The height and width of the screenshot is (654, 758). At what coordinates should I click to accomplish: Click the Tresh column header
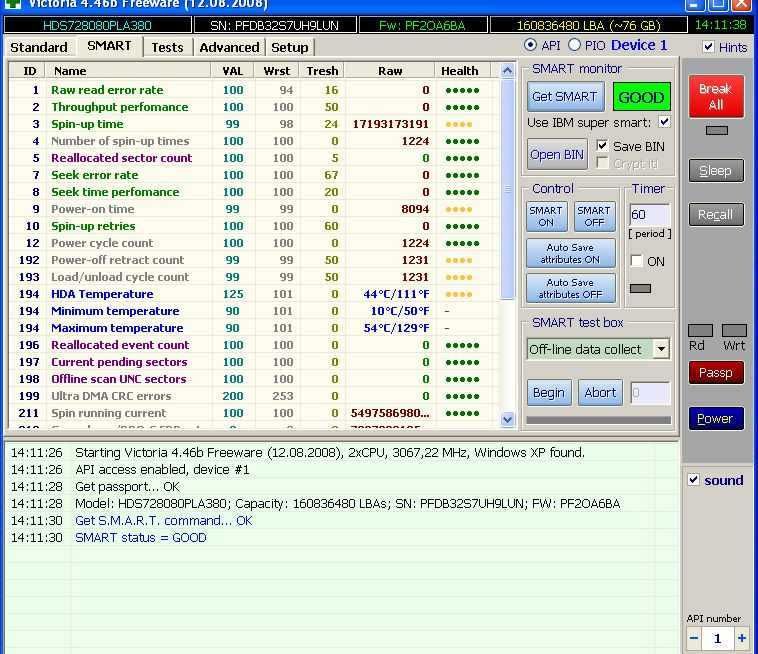tap(322, 71)
